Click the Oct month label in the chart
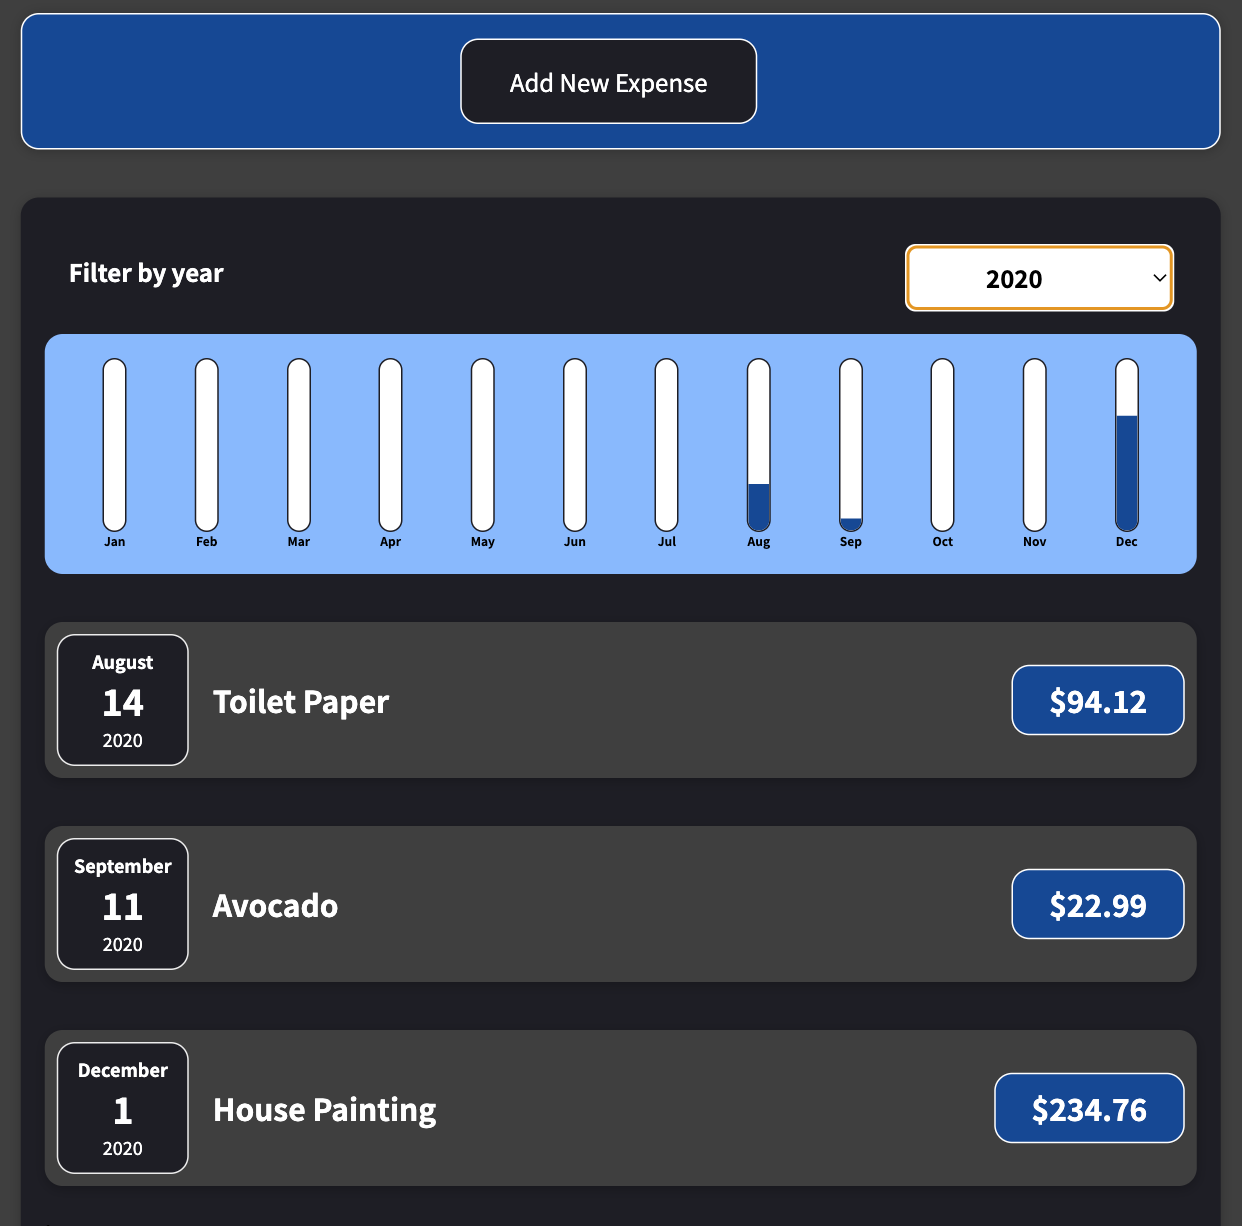Image resolution: width=1242 pixels, height=1226 pixels. [941, 541]
